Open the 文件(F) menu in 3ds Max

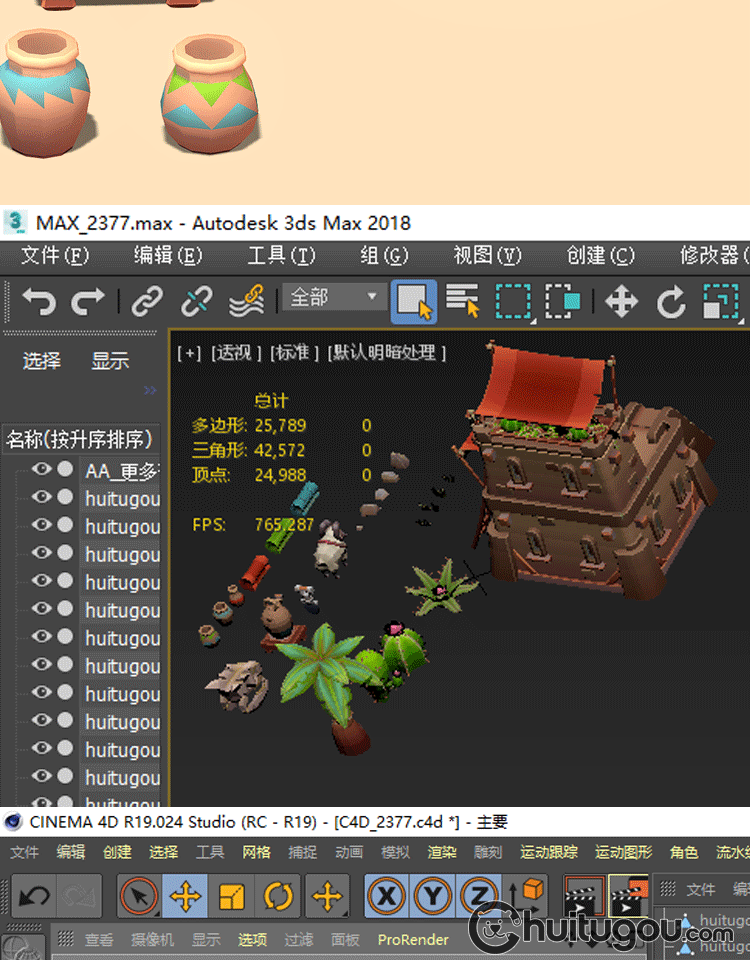(55, 256)
